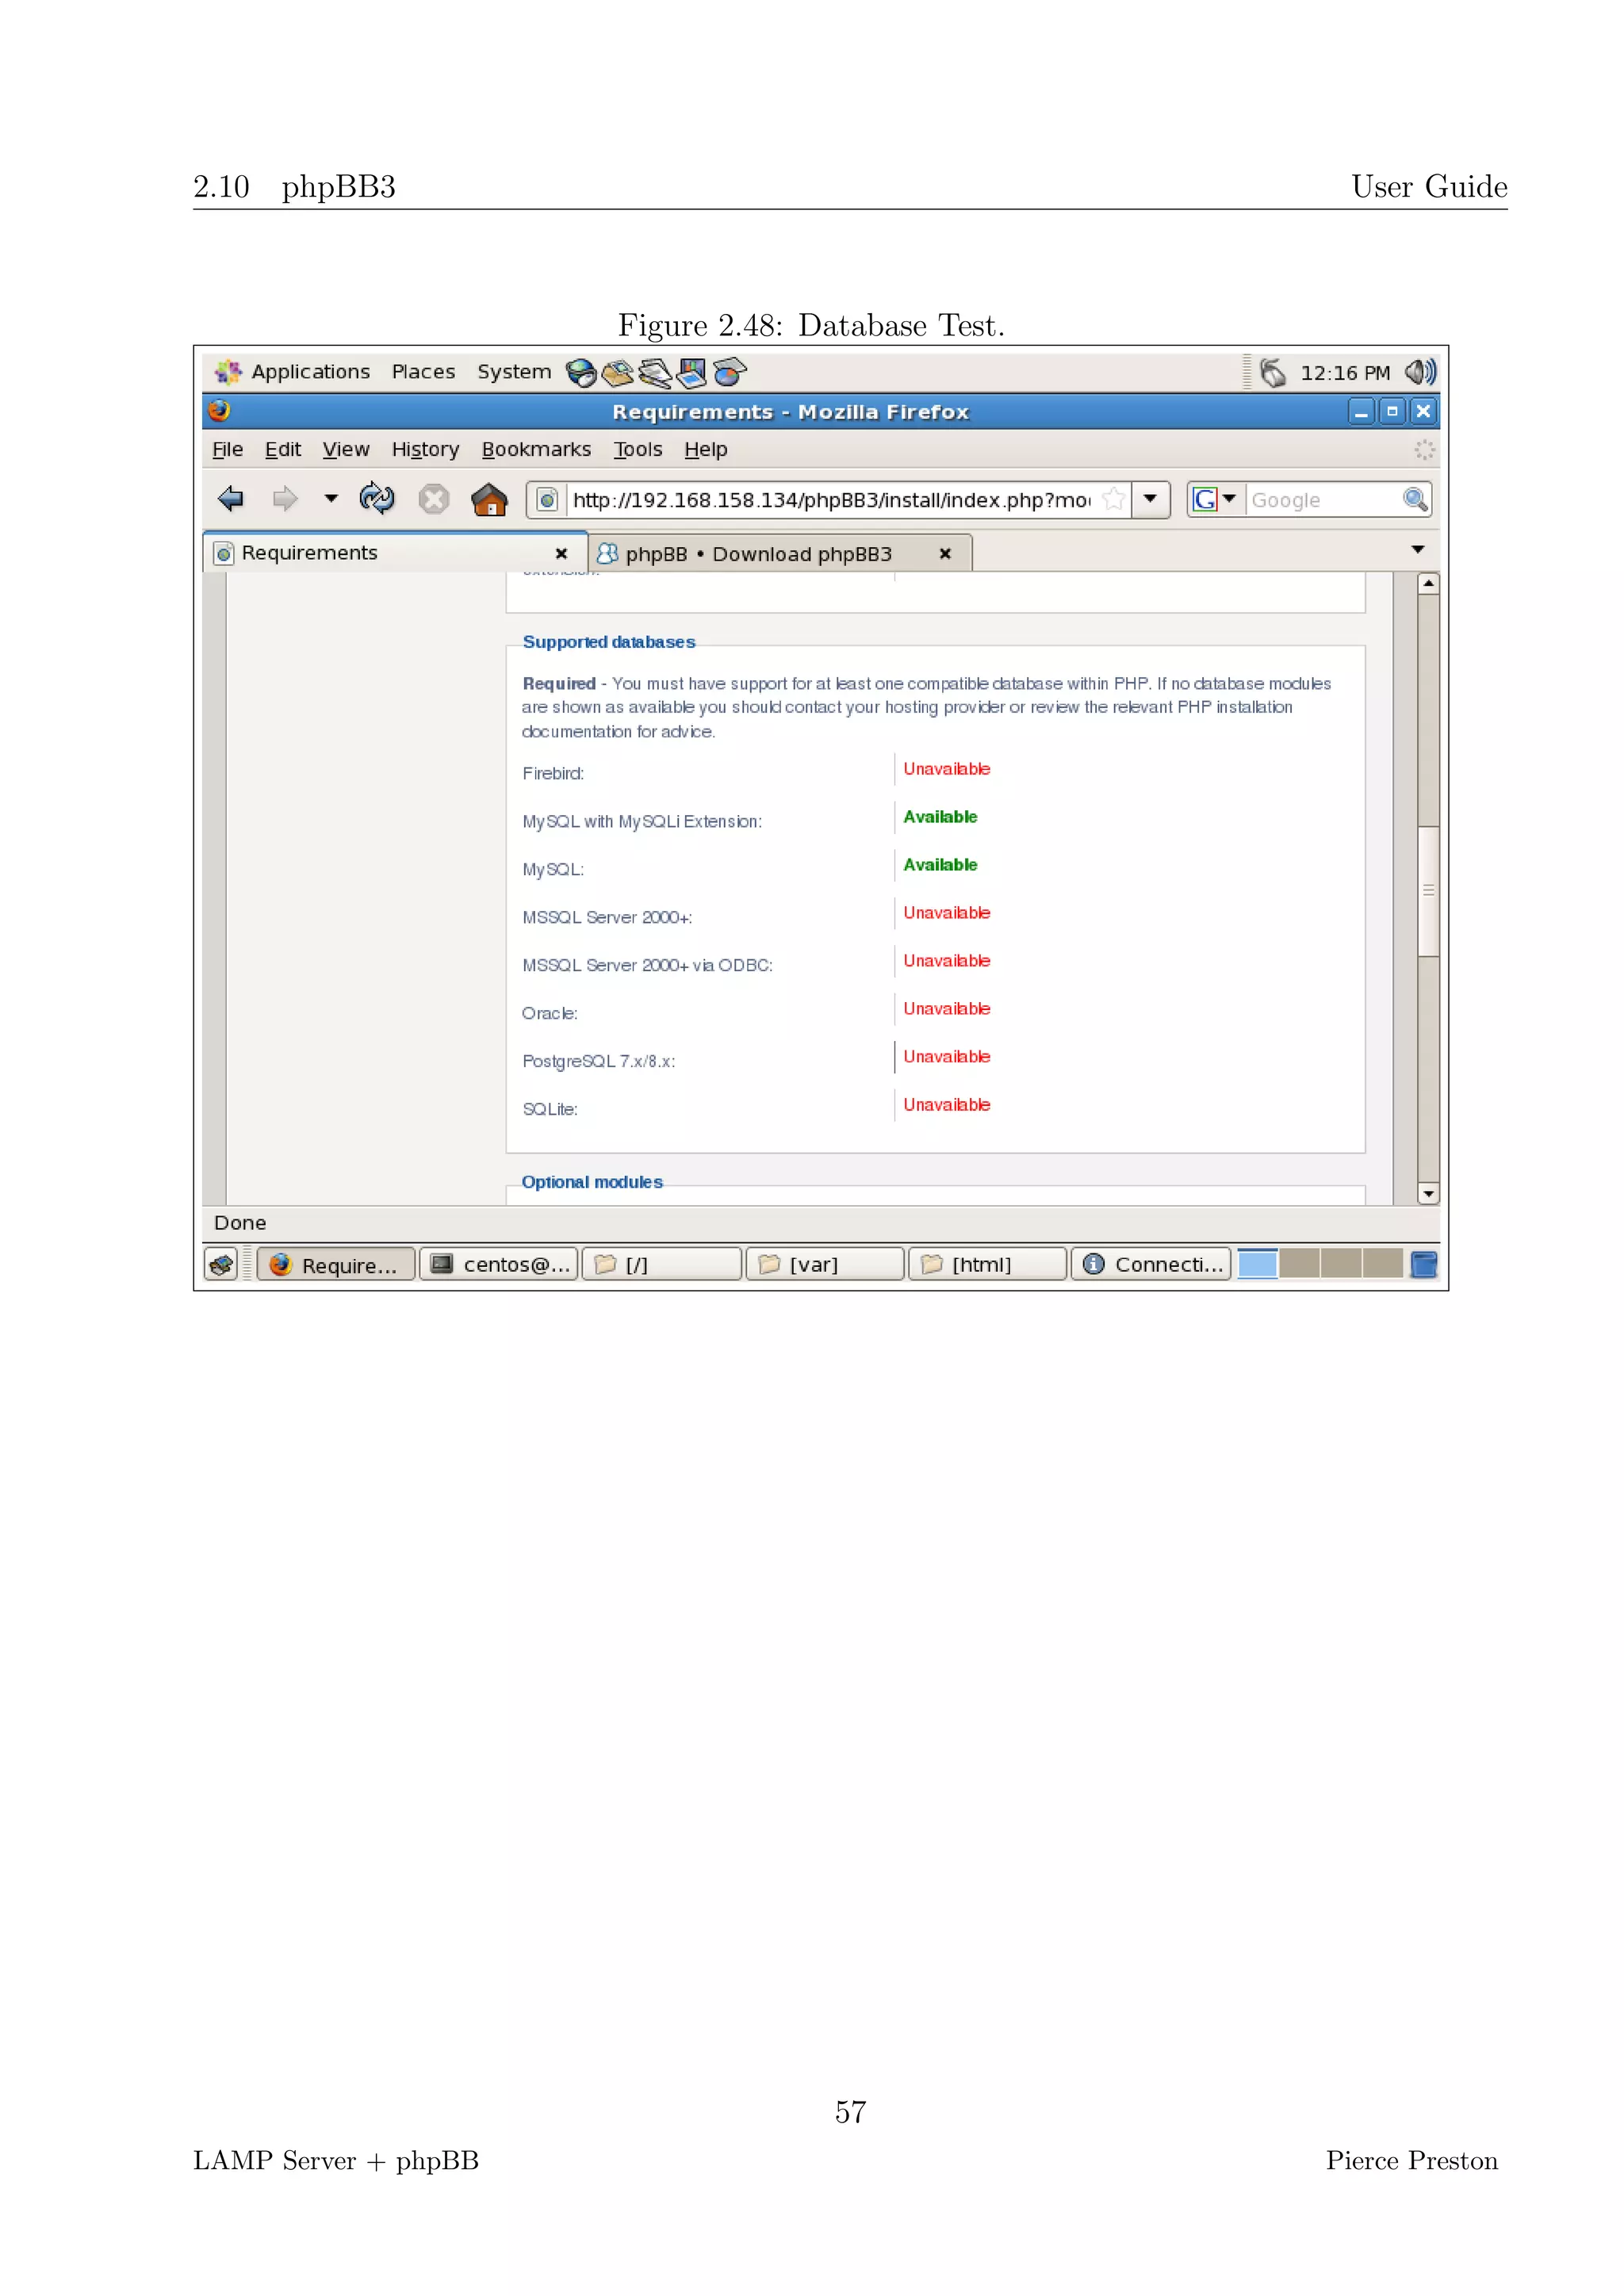Open the File menu
The image size is (1624, 2296).
click(x=227, y=450)
